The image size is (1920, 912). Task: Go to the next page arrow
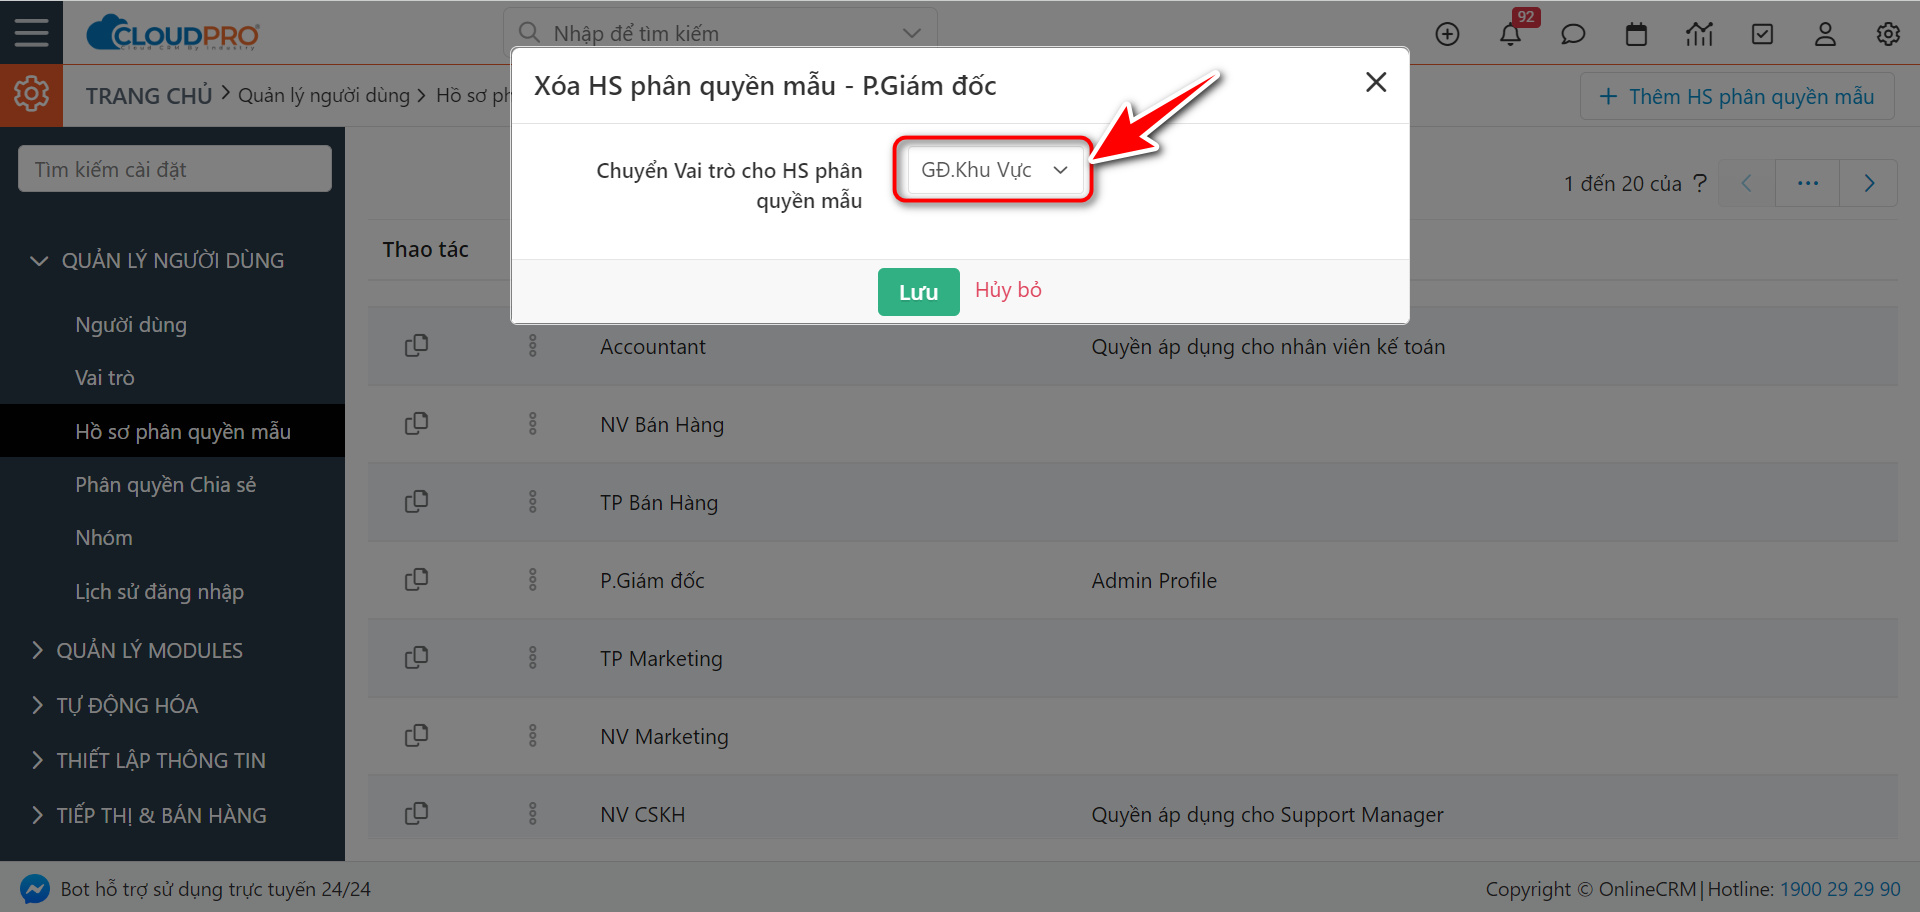[x=1869, y=183]
